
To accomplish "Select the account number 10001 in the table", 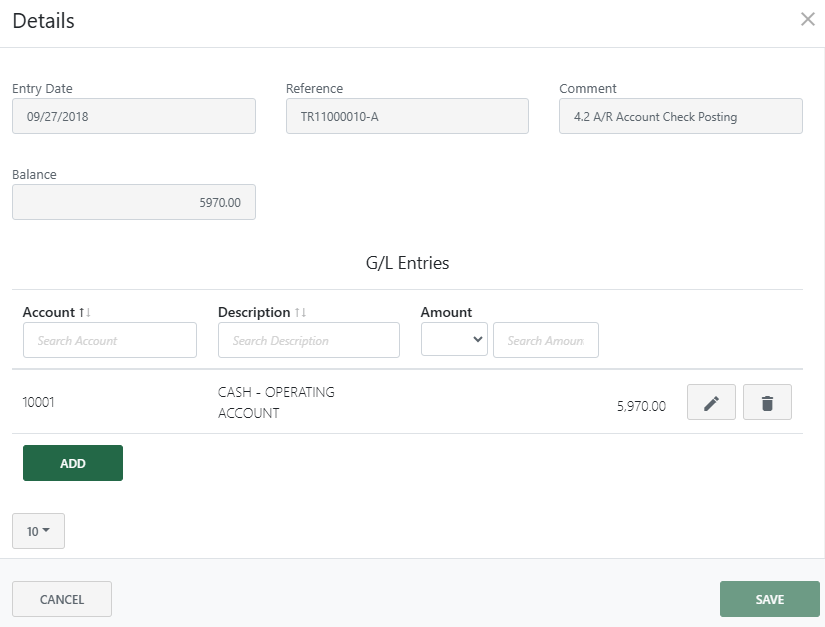I will pos(40,402).
